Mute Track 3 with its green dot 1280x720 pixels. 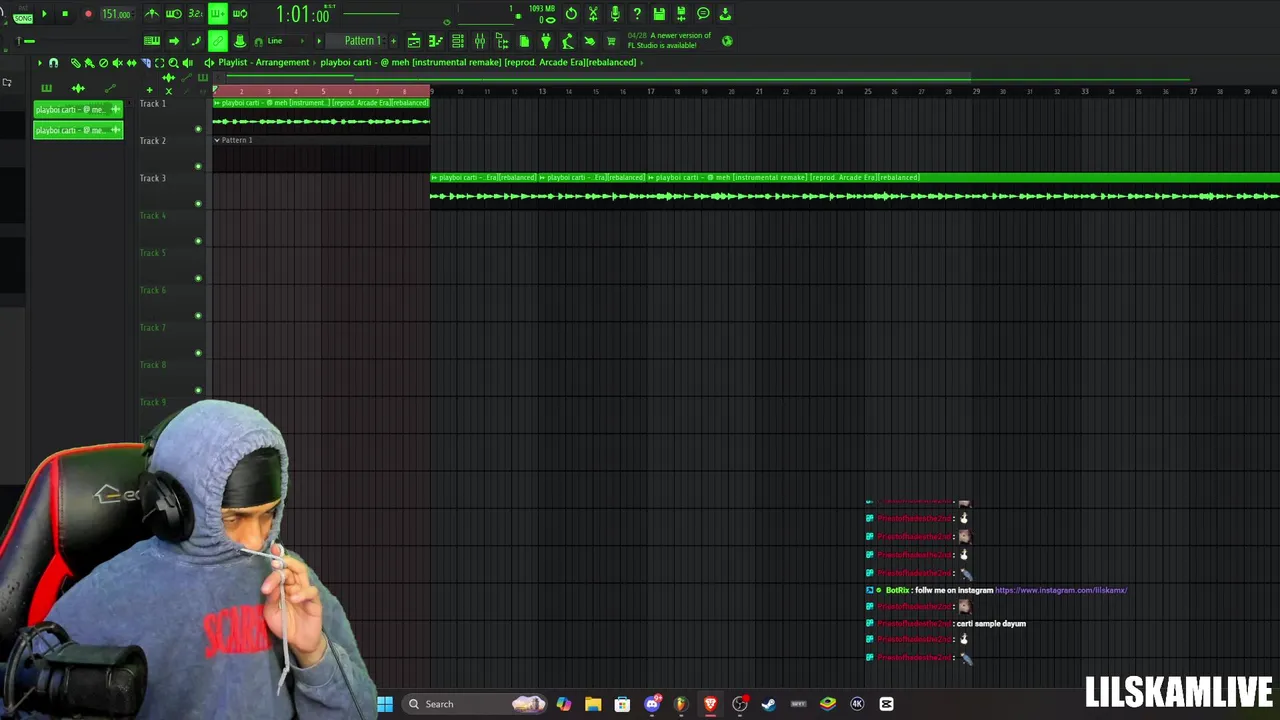(198, 204)
